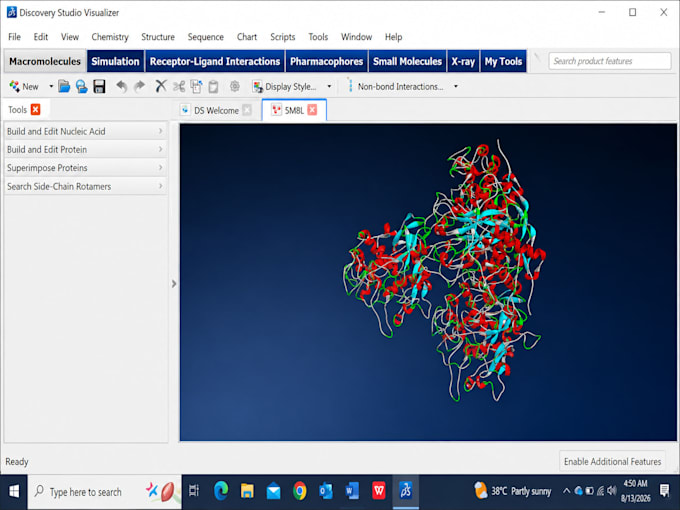
Task: Click the Search product features field
Action: coord(610,61)
